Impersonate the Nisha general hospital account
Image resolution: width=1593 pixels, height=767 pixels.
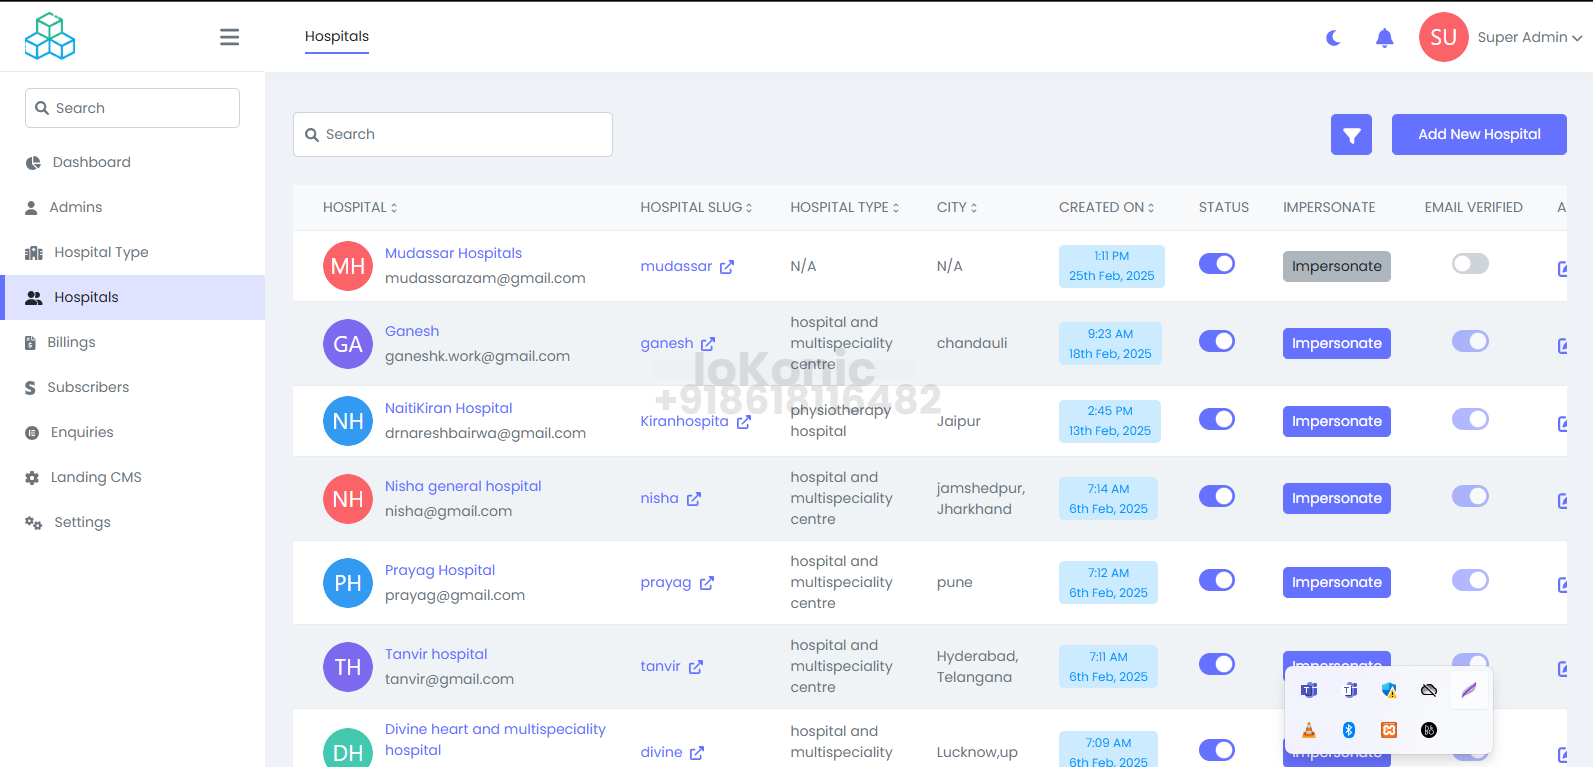(x=1336, y=499)
